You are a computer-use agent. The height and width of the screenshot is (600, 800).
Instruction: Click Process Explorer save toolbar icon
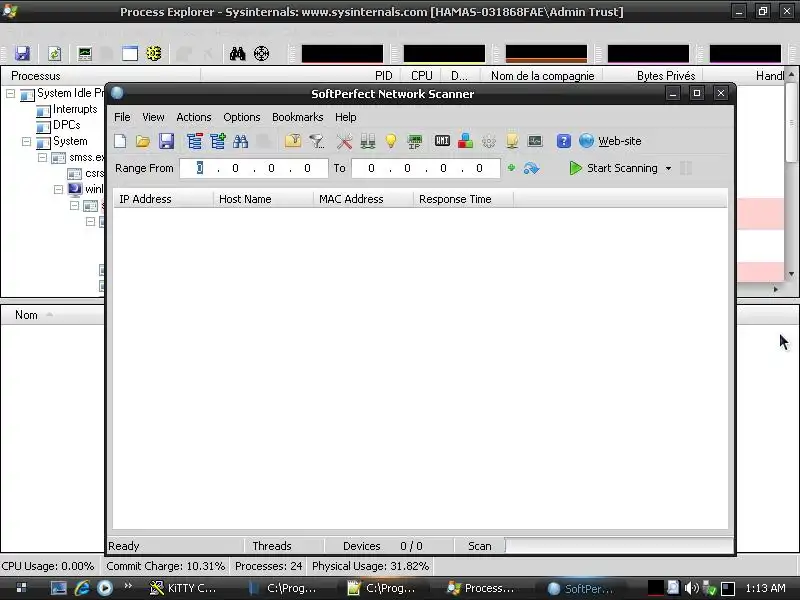pos(22,54)
